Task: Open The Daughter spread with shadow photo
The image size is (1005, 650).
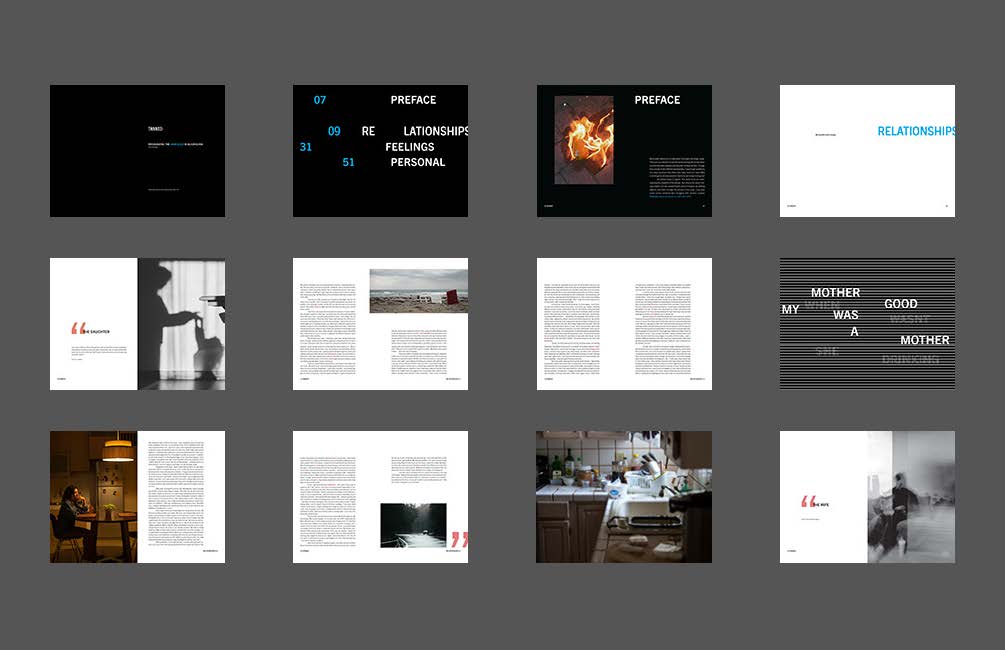Action: tap(137, 323)
